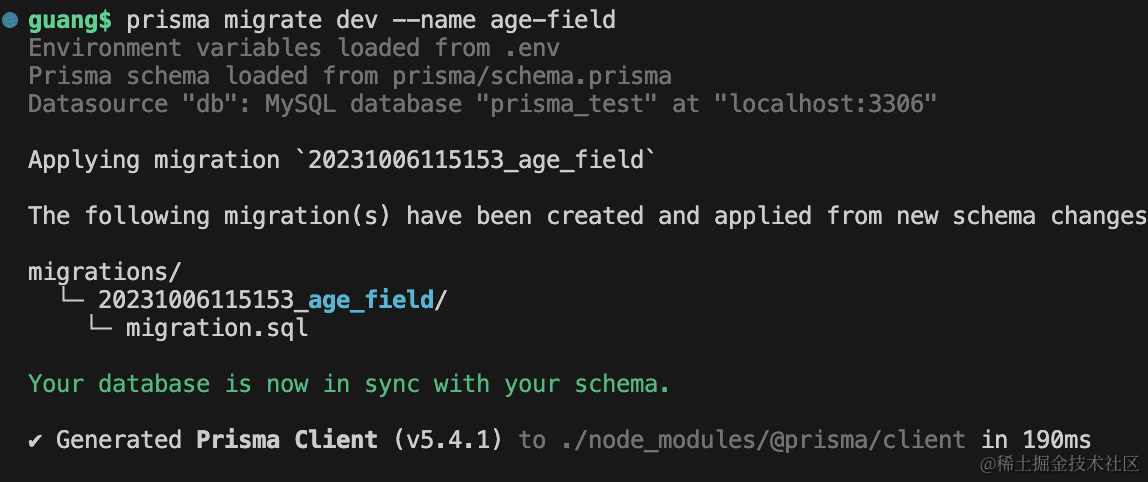The image size is (1148, 482).
Task: Click the blue dot command status indicator
Action: point(10,20)
